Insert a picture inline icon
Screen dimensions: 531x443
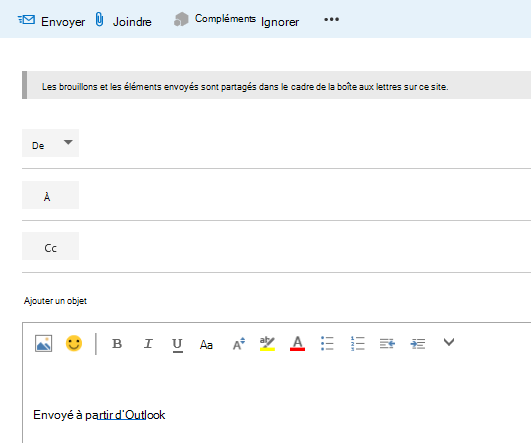[43, 343]
